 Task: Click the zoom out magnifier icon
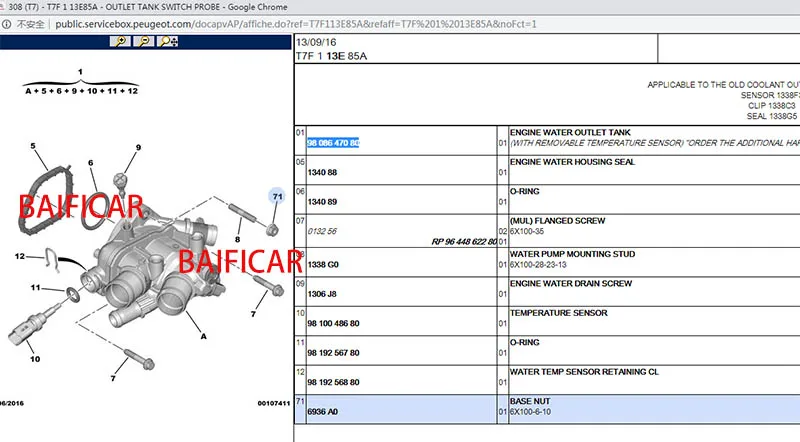pos(144,41)
